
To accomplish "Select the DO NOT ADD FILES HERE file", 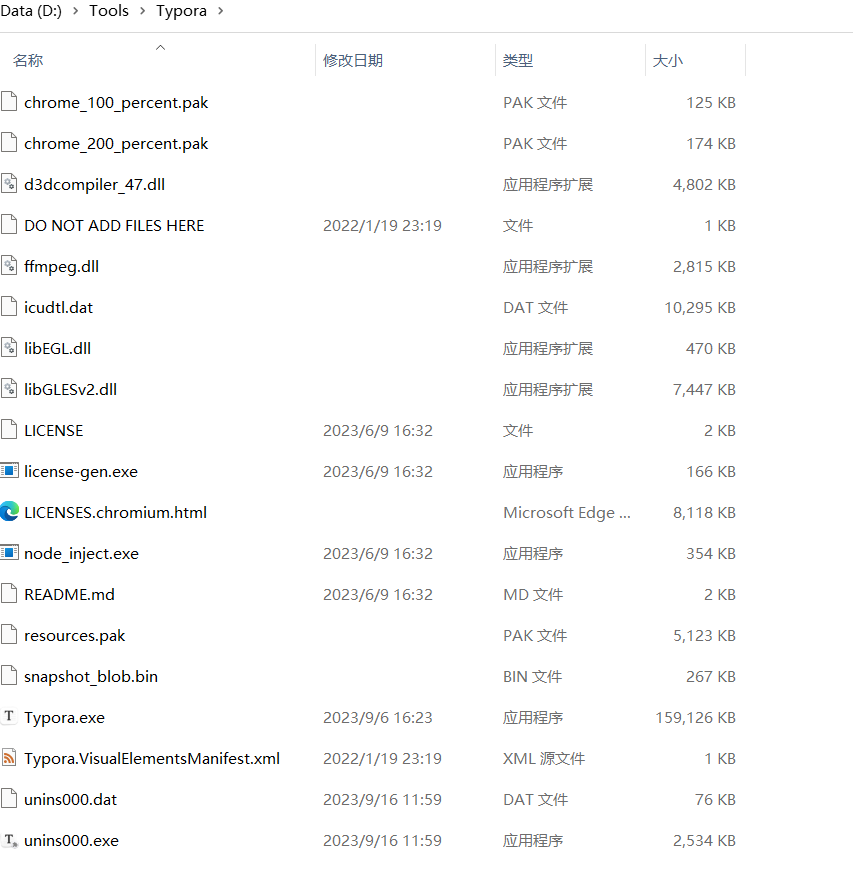I will 114,225.
